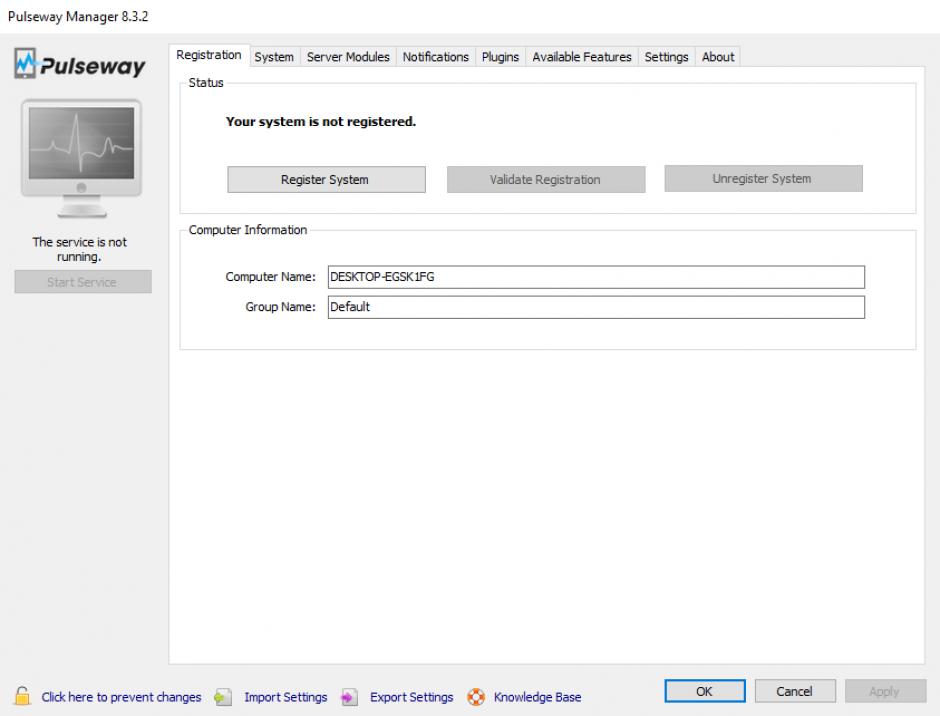The height and width of the screenshot is (716, 940).
Task: Click the Apply button
Action: click(885, 691)
